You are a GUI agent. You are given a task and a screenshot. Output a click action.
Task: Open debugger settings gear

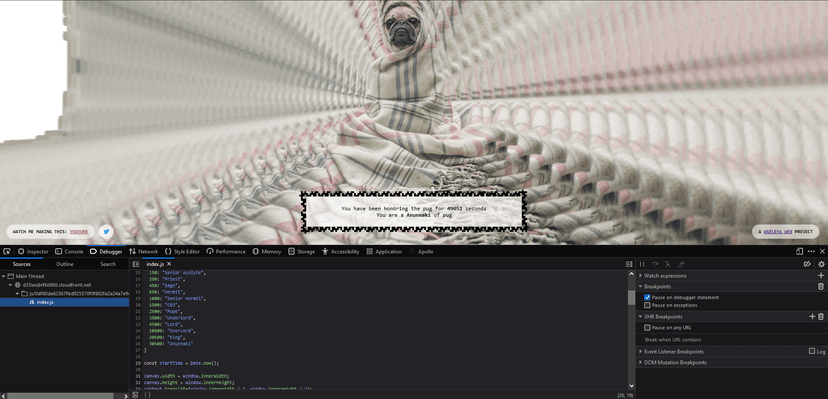821,264
